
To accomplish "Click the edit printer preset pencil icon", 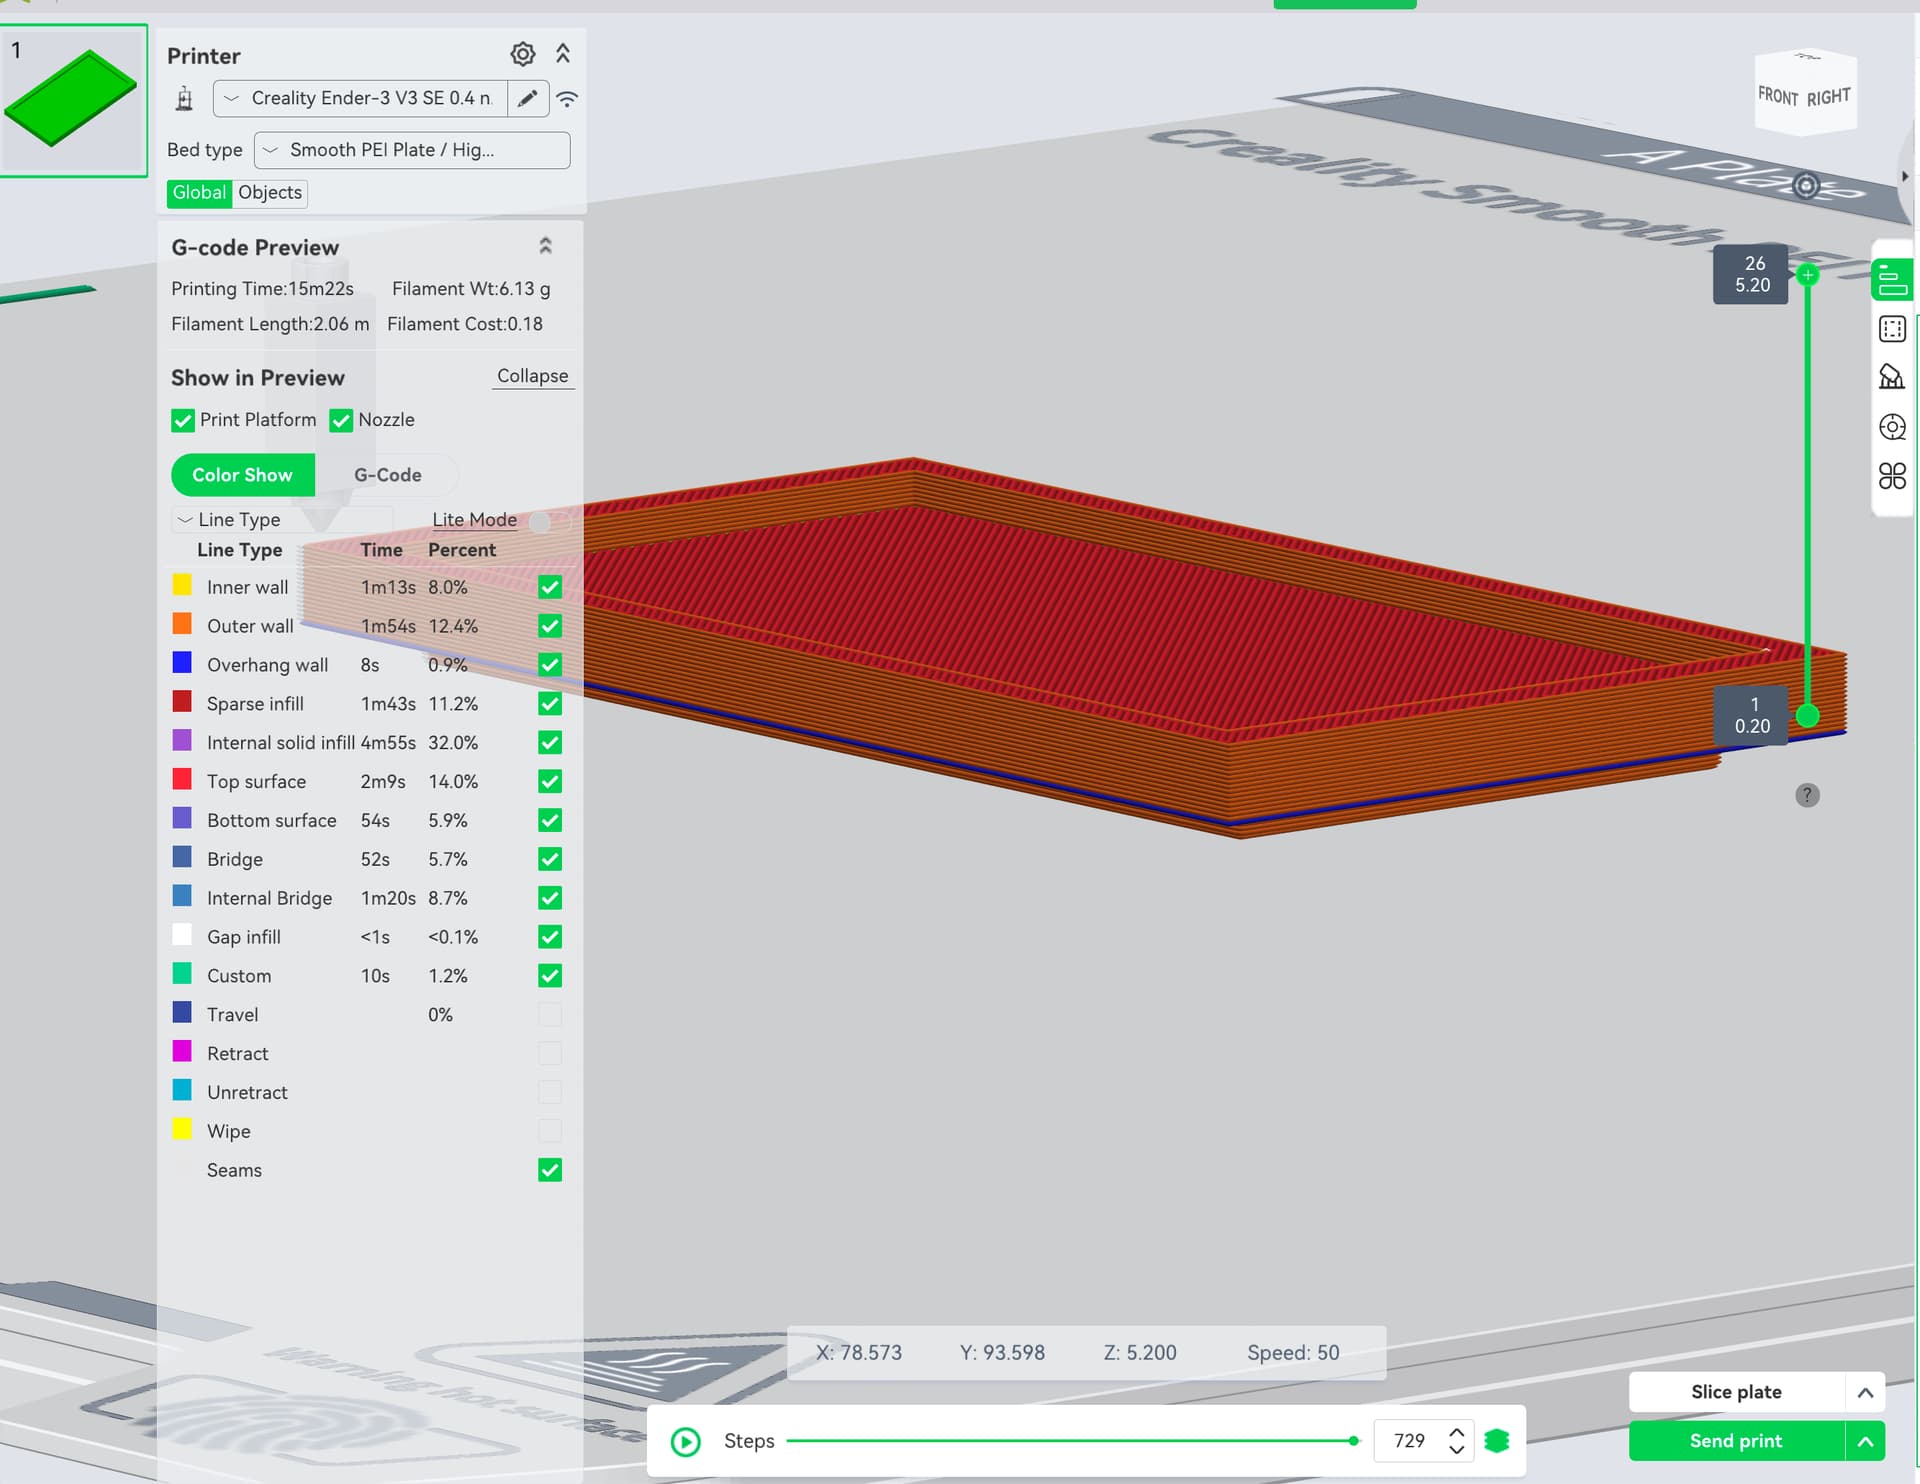I will (x=528, y=98).
